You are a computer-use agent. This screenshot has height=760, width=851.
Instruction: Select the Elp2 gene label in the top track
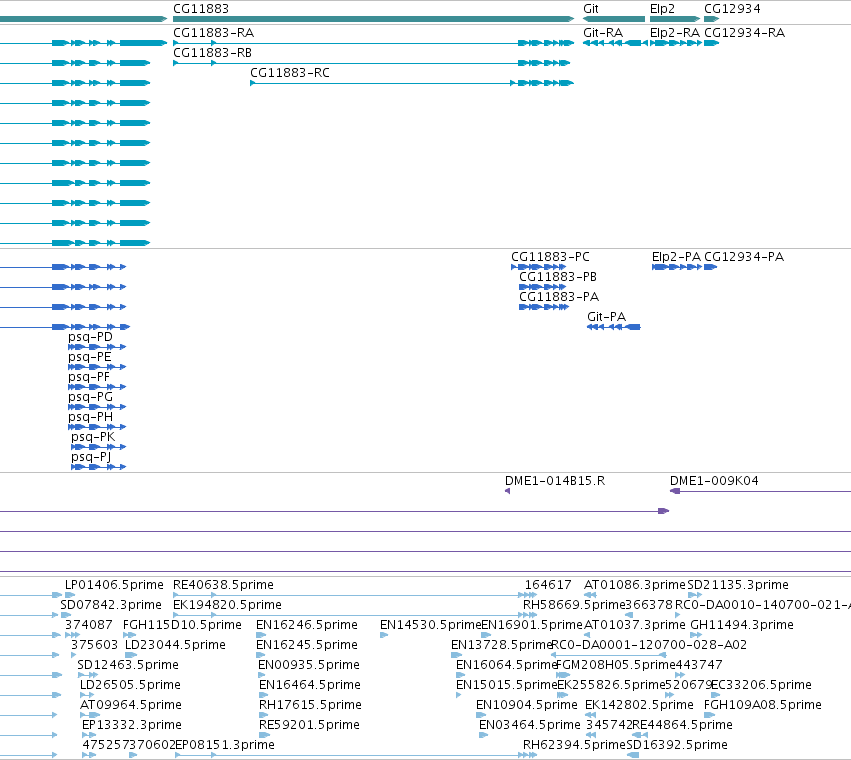click(662, 9)
